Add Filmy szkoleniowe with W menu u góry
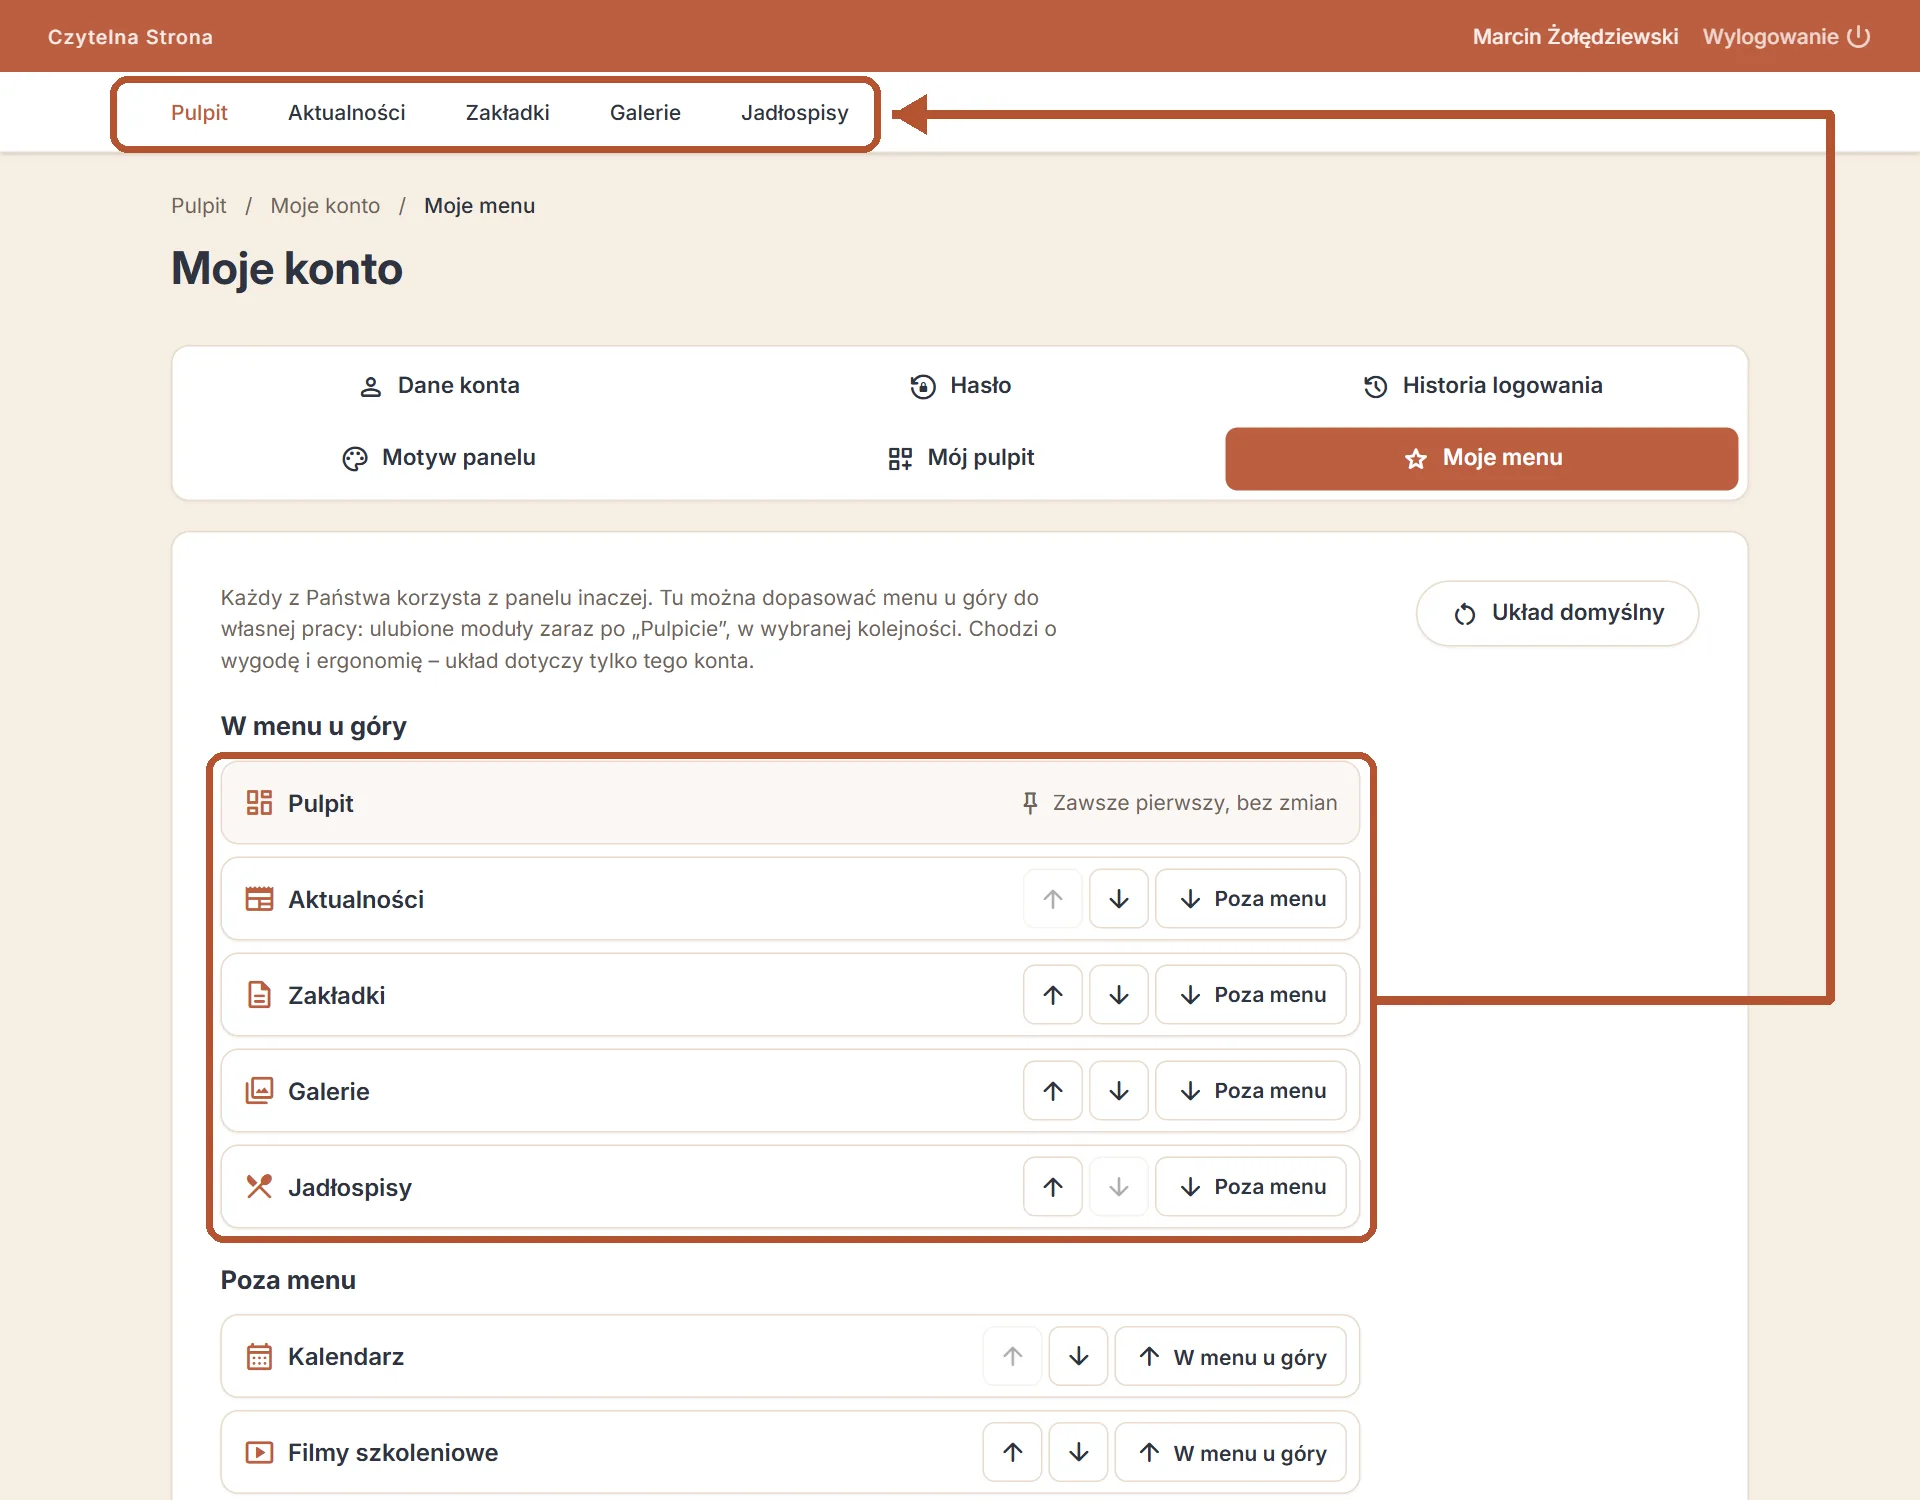The height and width of the screenshot is (1500, 1920). tap(1231, 1453)
